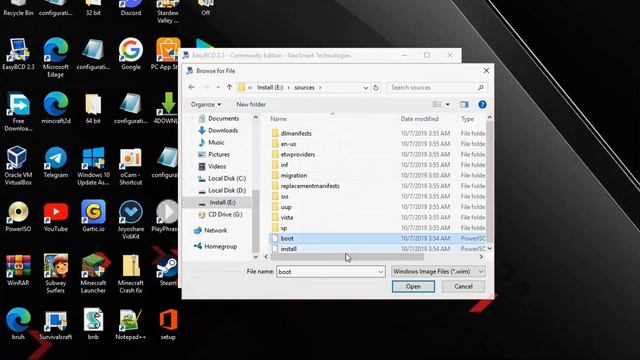Select Music in navigation pane
The width and height of the screenshot is (640, 360).
coord(216,142)
